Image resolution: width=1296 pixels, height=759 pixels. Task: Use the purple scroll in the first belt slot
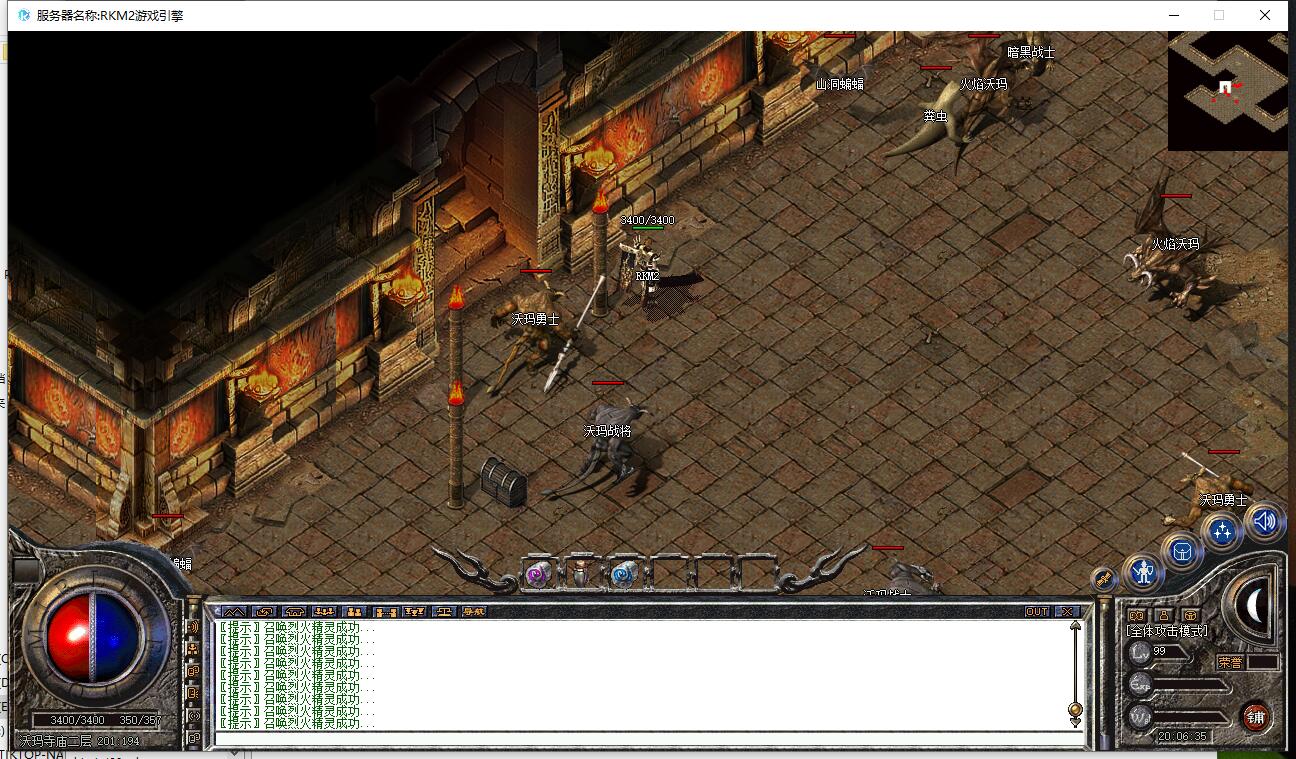538,575
